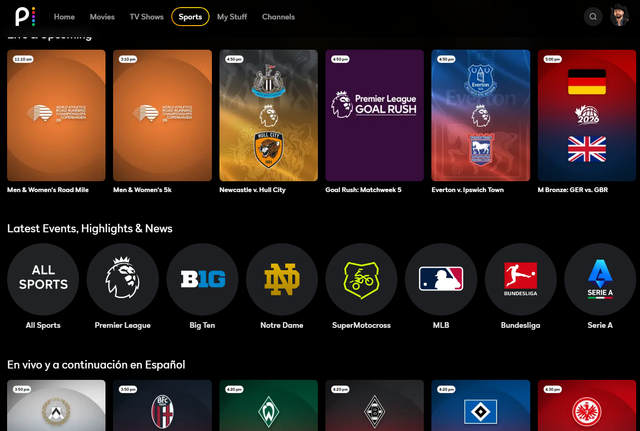This screenshot has height=431, width=640.
Task: Open the Udinese crest Spanish card
Action: (x=56, y=405)
